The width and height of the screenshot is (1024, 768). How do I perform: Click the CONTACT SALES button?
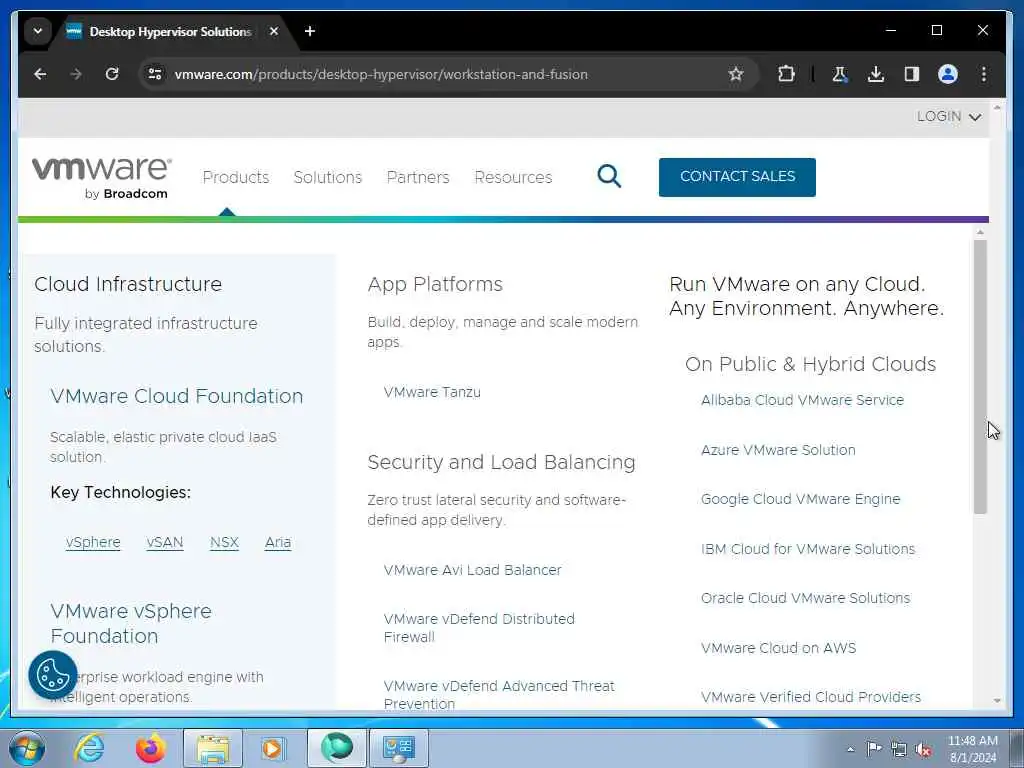coord(737,177)
